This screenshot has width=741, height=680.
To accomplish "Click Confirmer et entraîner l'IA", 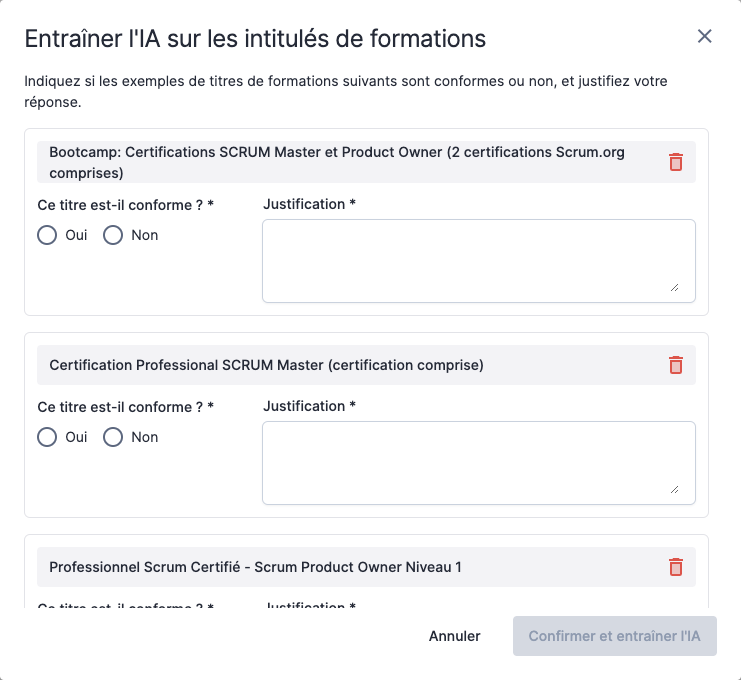I will click(x=614, y=636).
